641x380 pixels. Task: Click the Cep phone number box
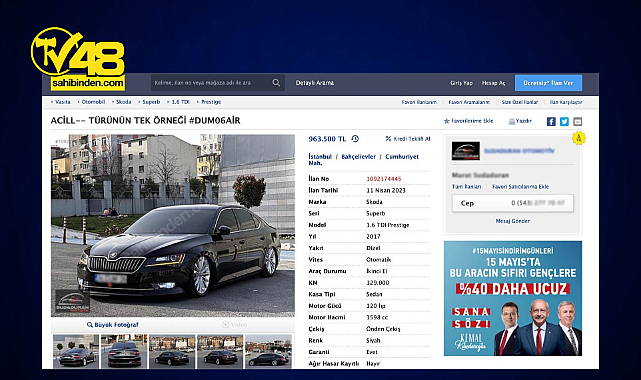513,203
